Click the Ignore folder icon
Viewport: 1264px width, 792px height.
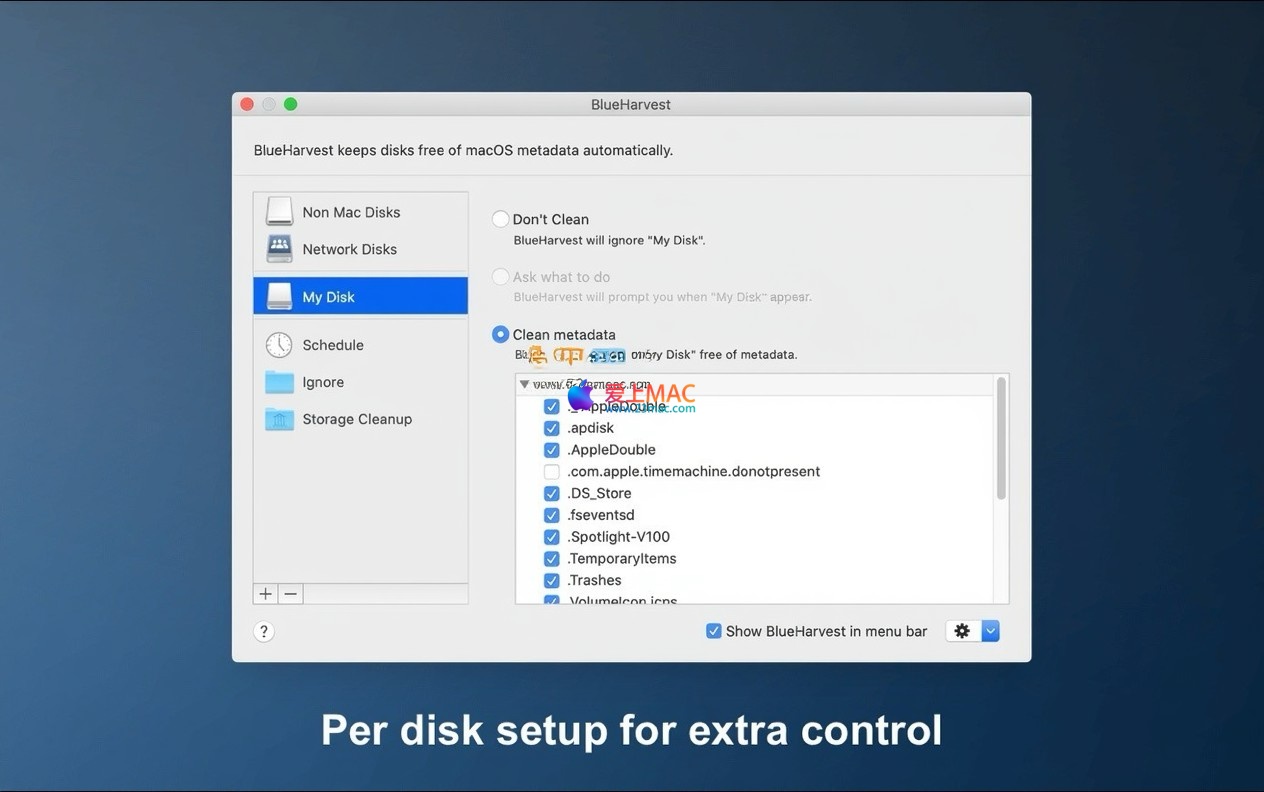click(279, 382)
